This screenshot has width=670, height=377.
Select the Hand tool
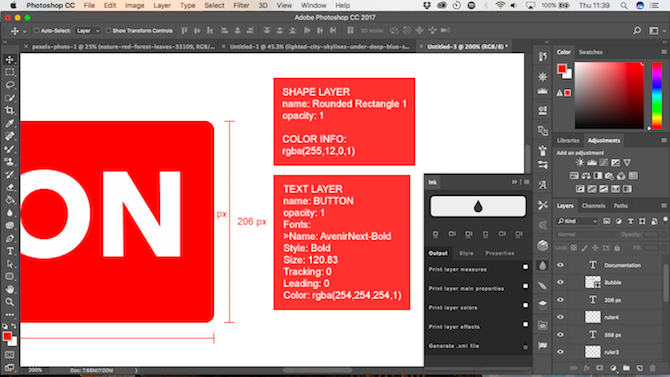9,289
